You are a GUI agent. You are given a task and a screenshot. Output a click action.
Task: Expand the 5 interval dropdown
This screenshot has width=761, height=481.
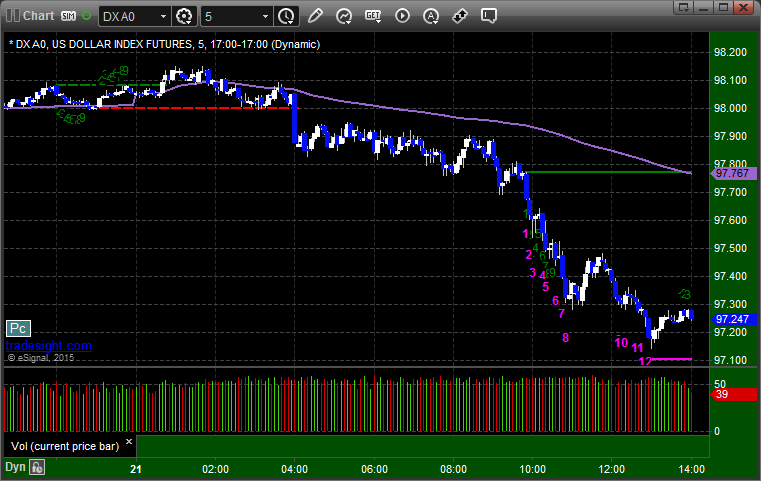point(265,17)
